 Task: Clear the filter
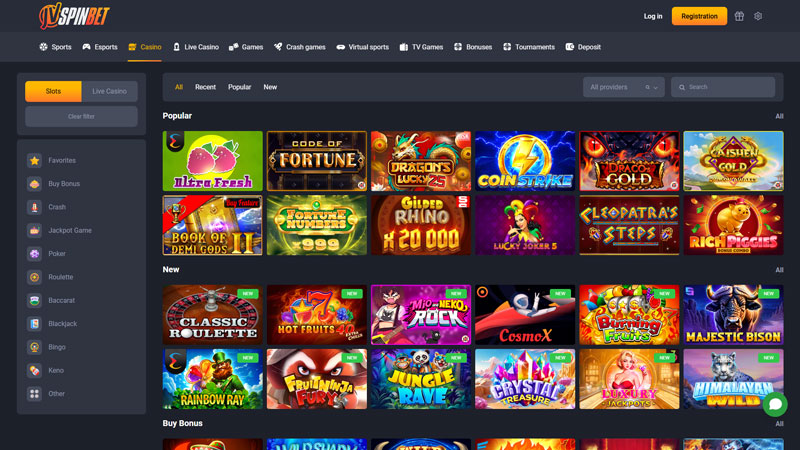[81, 116]
